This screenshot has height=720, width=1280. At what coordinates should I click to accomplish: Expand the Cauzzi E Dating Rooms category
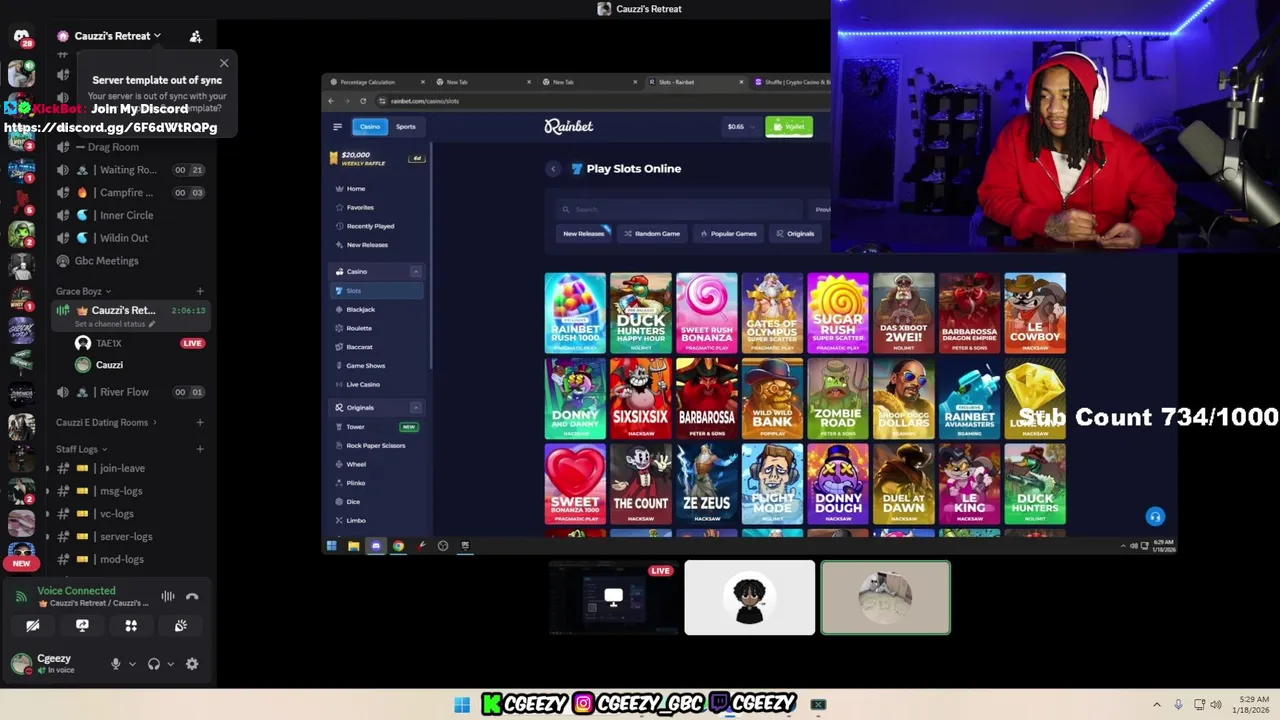106,423
